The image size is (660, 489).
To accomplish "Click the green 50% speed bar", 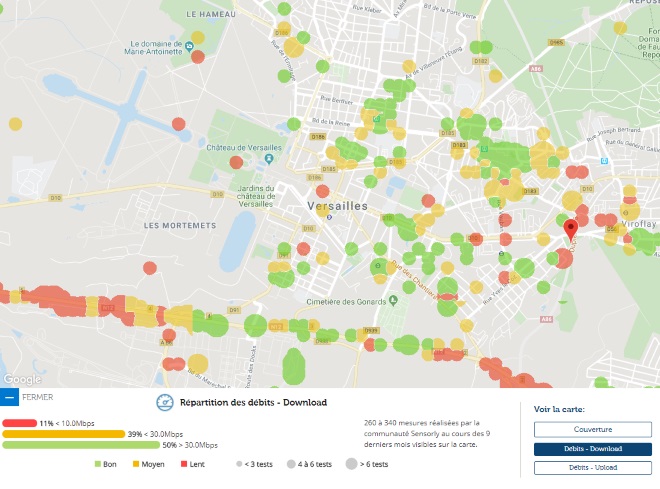I will point(81,445).
